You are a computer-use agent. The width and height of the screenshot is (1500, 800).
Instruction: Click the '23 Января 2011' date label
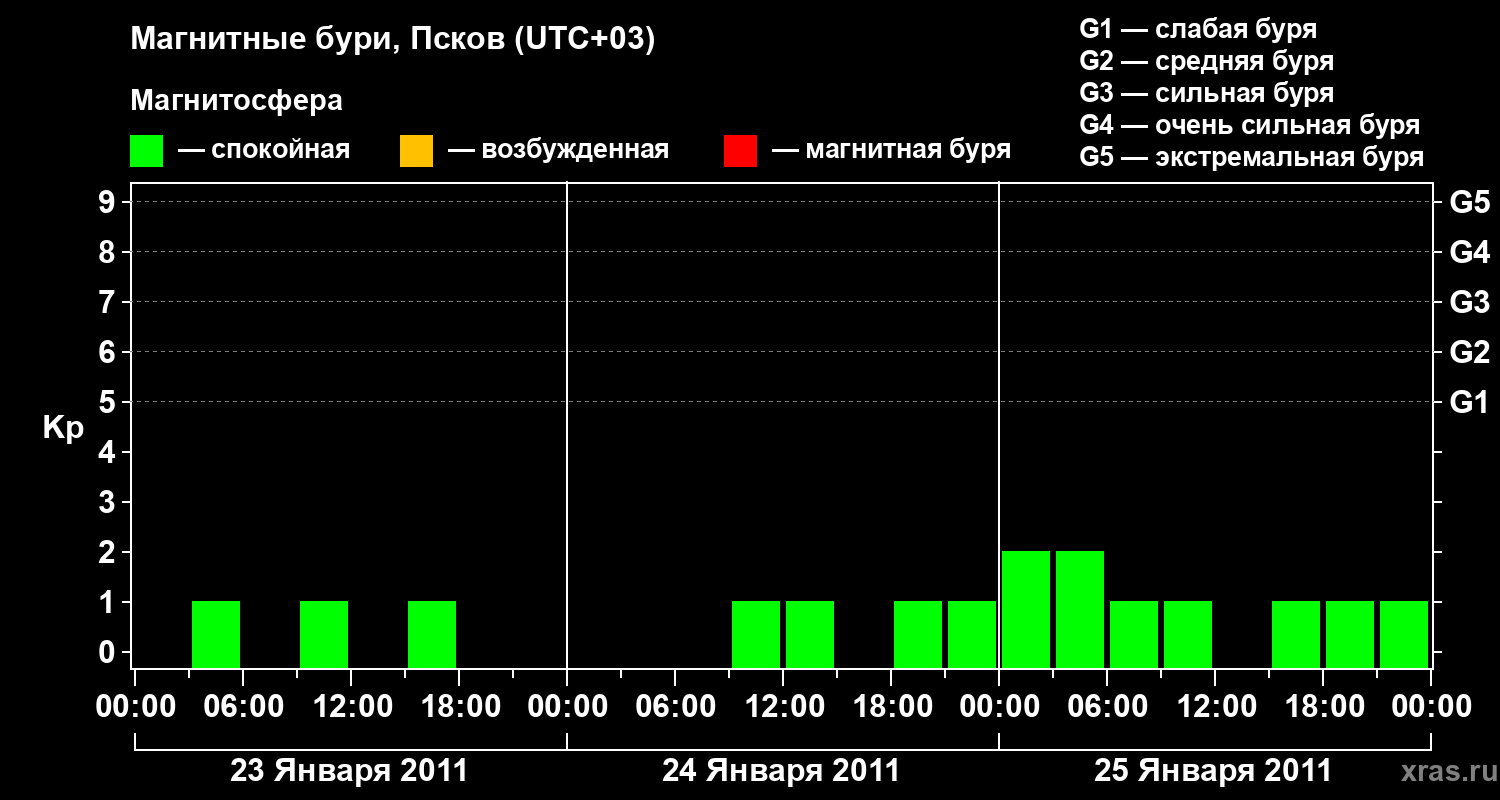349,771
